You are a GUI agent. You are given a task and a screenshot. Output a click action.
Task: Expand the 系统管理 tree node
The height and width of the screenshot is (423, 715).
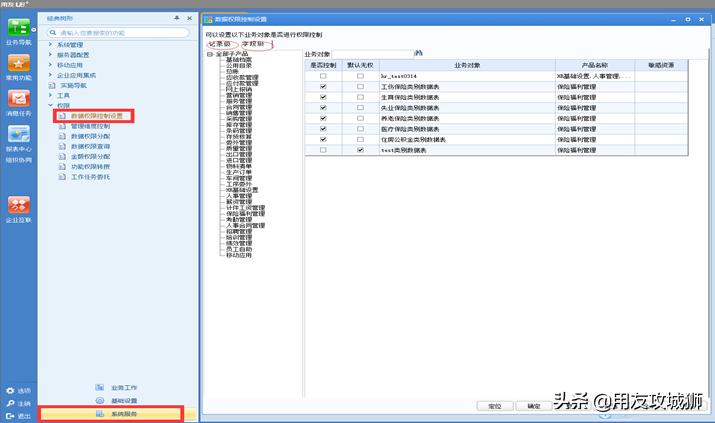tap(51, 45)
